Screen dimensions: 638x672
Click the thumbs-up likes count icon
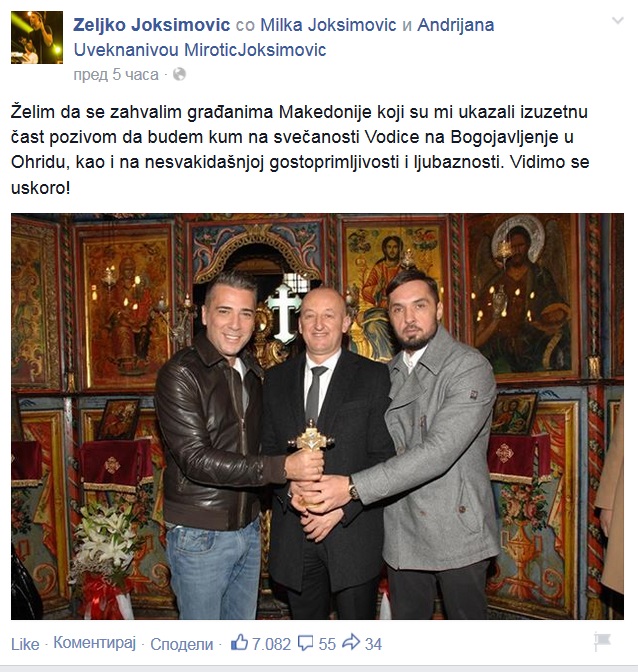coord(240,642)
